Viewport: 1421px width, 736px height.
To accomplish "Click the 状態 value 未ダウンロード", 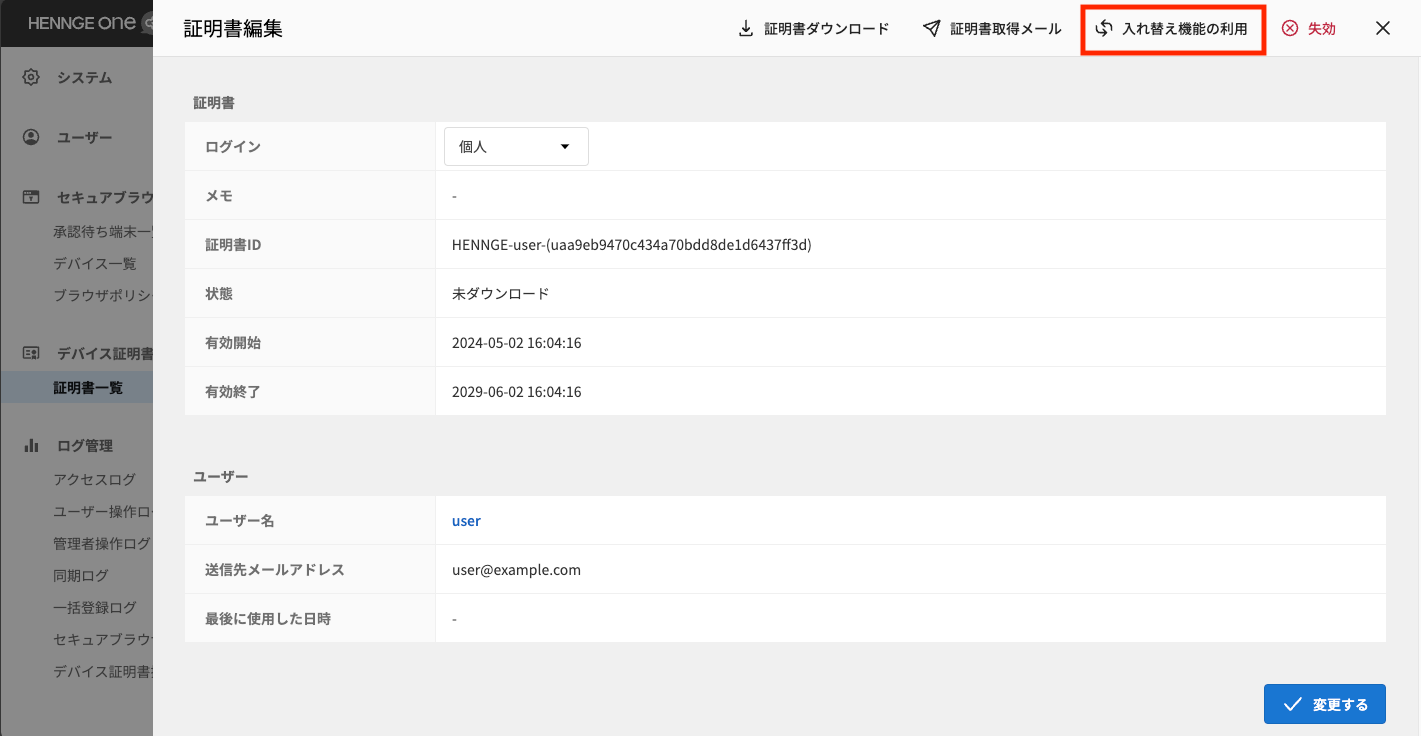I will pyautogui.click(x=501, y=294).
